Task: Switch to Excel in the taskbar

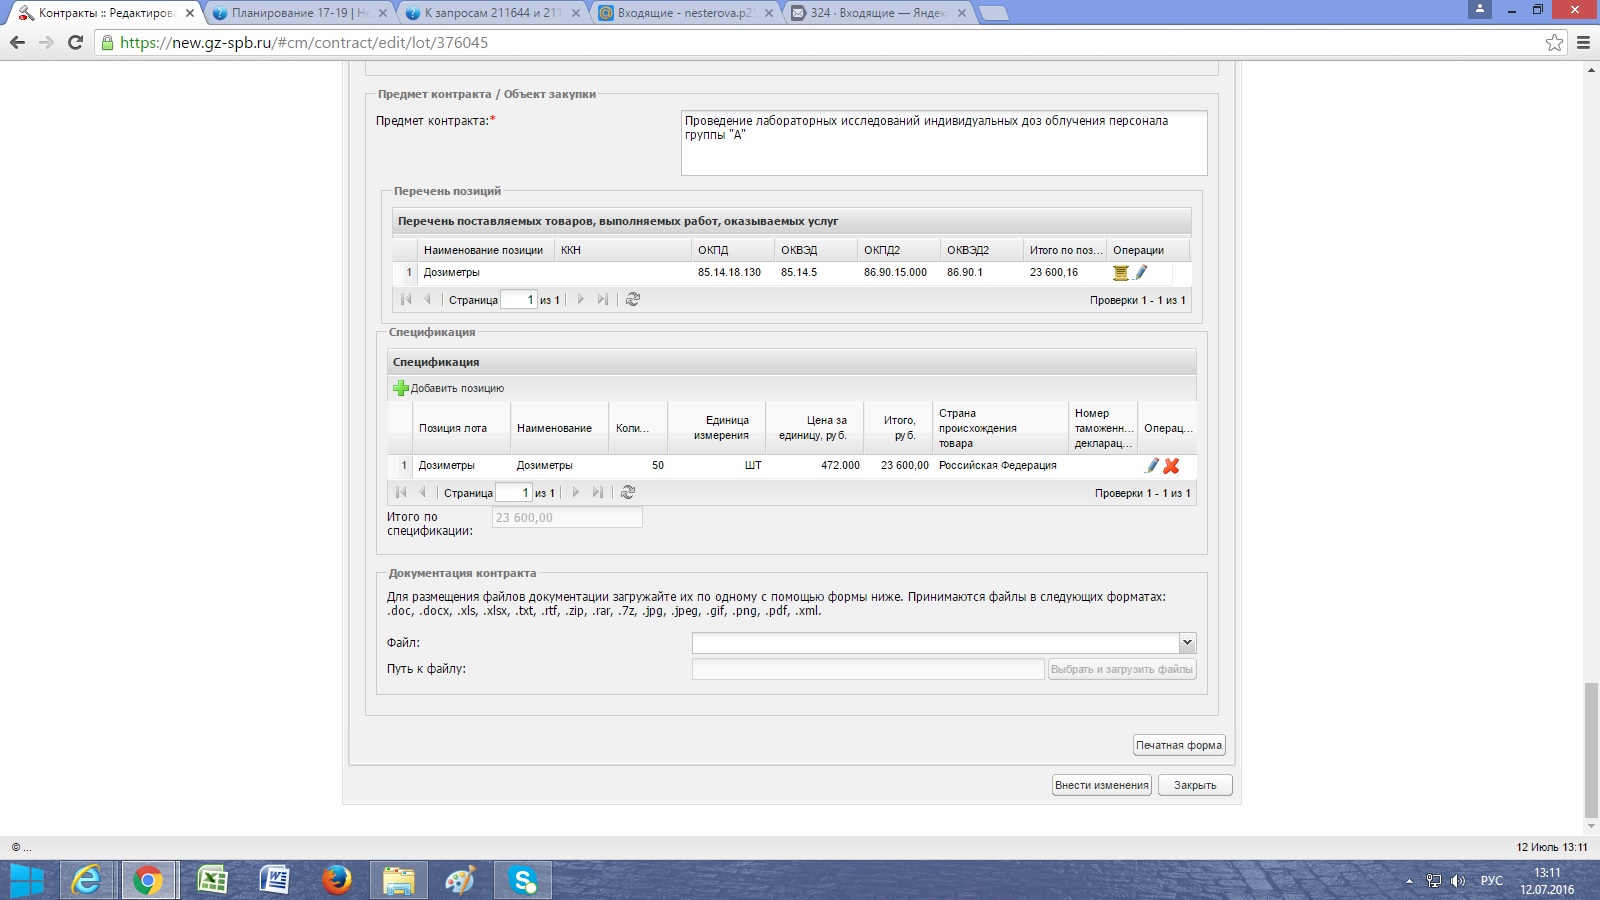Action: (x=211, y=880)
